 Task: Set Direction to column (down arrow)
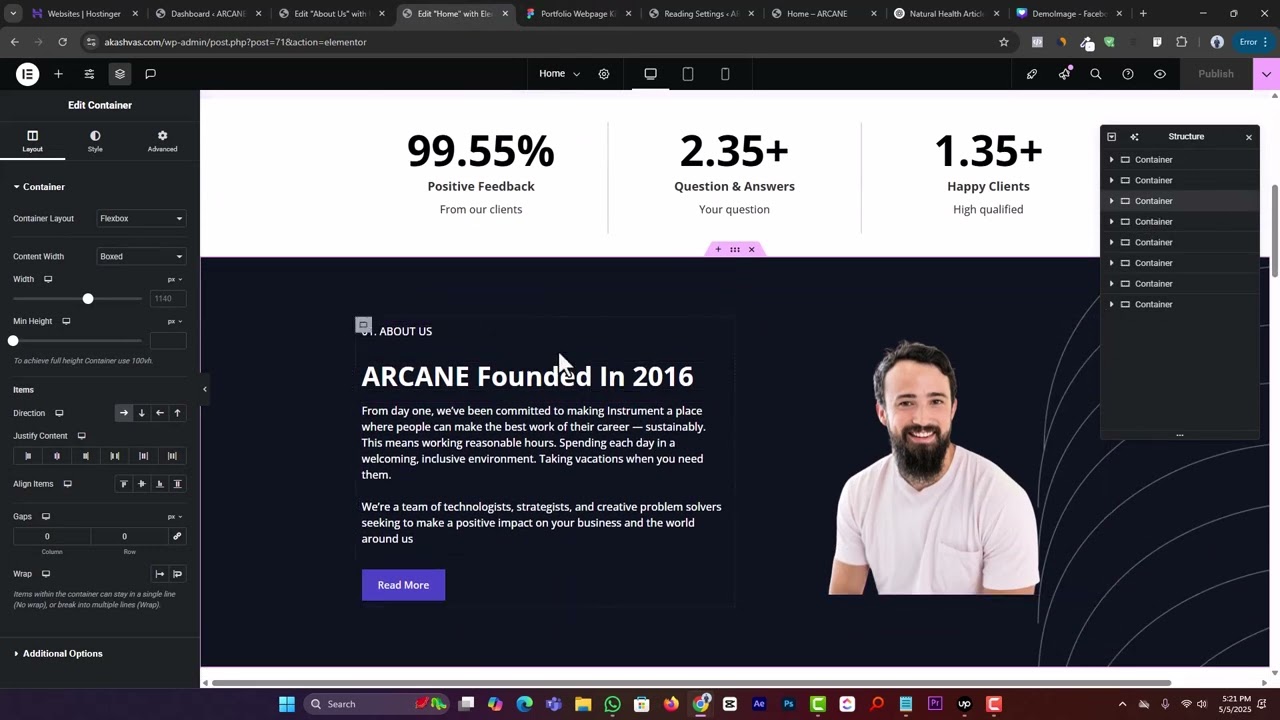point(142,413)
